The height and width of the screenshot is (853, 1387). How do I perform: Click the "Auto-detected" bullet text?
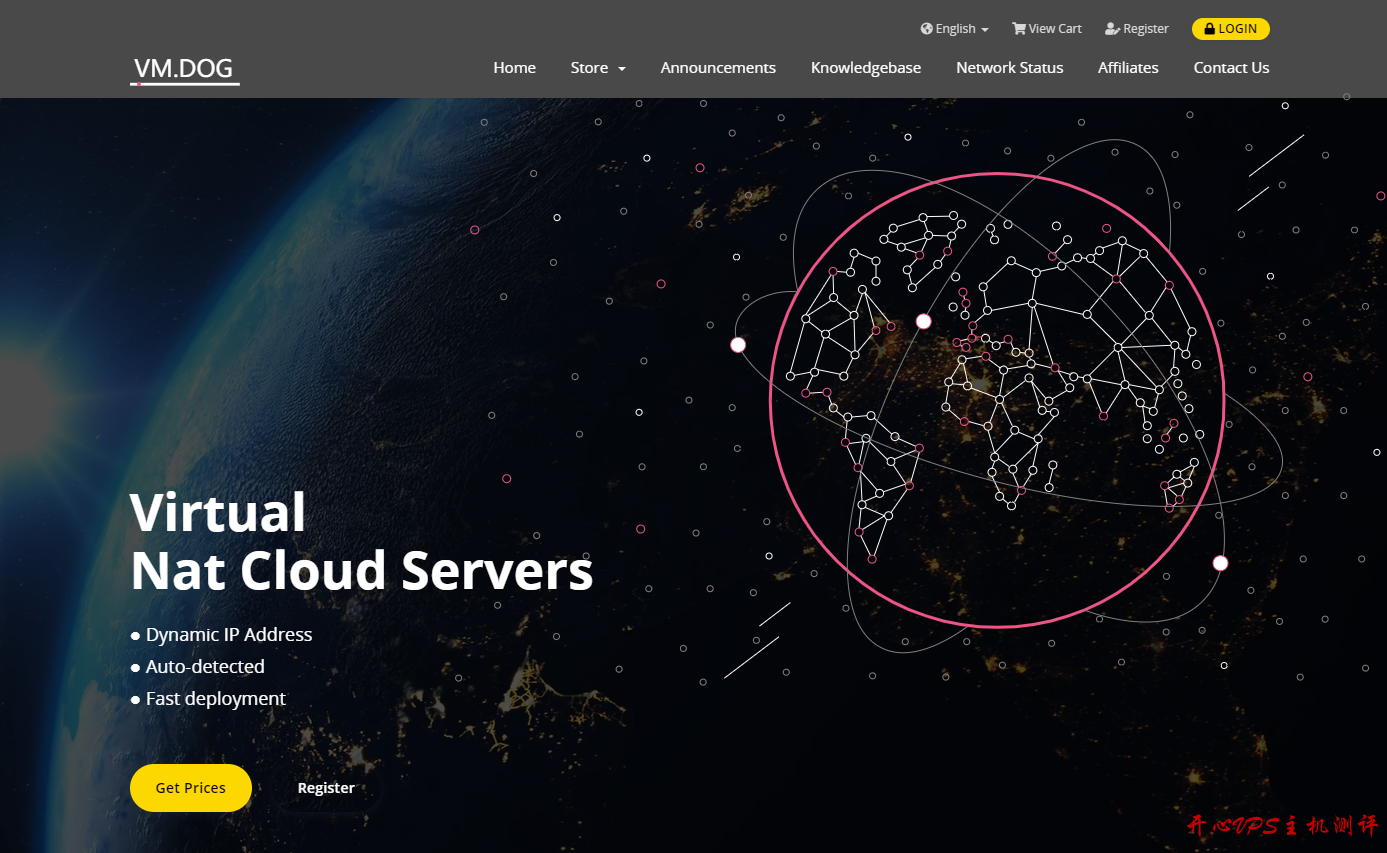point(205,667)
